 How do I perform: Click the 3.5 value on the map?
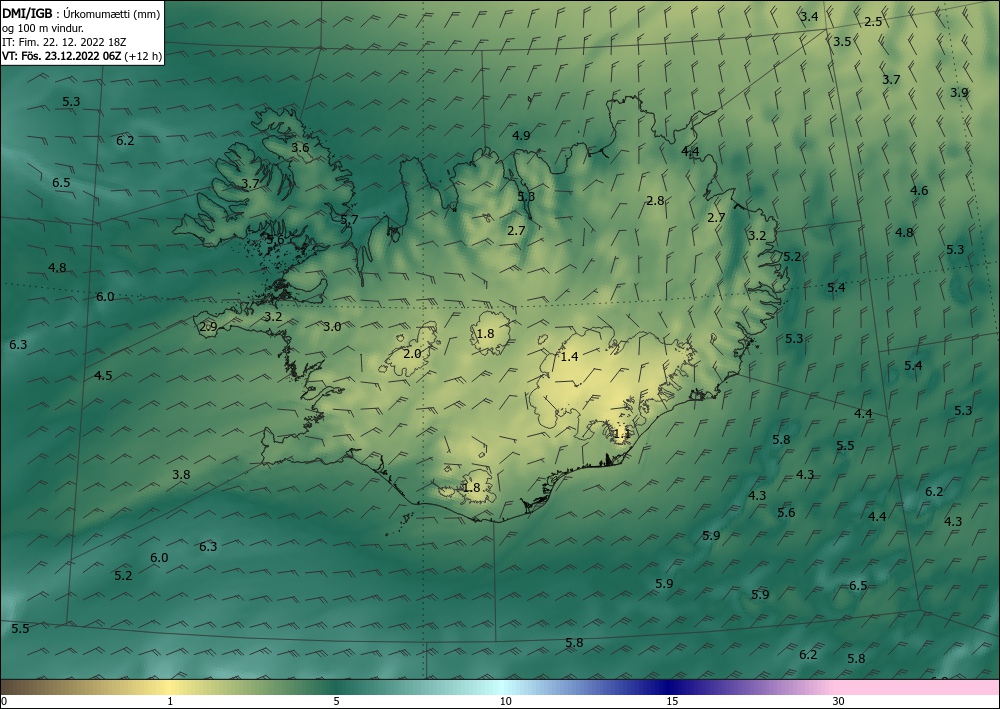coord(842,42)
